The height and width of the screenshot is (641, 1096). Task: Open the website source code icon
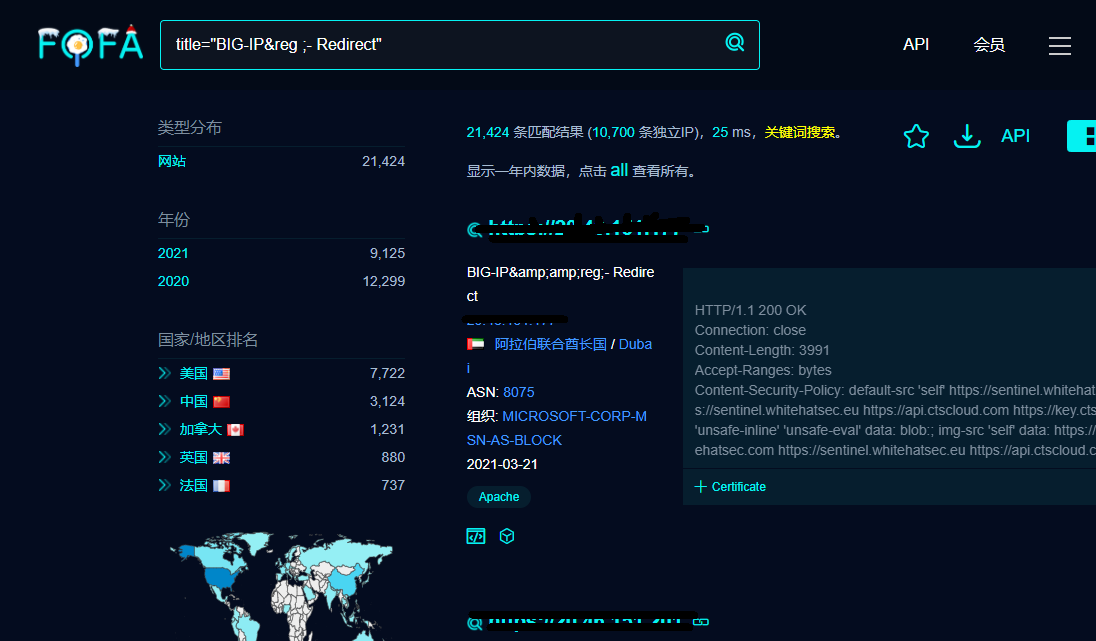click(x=476, y=536)
